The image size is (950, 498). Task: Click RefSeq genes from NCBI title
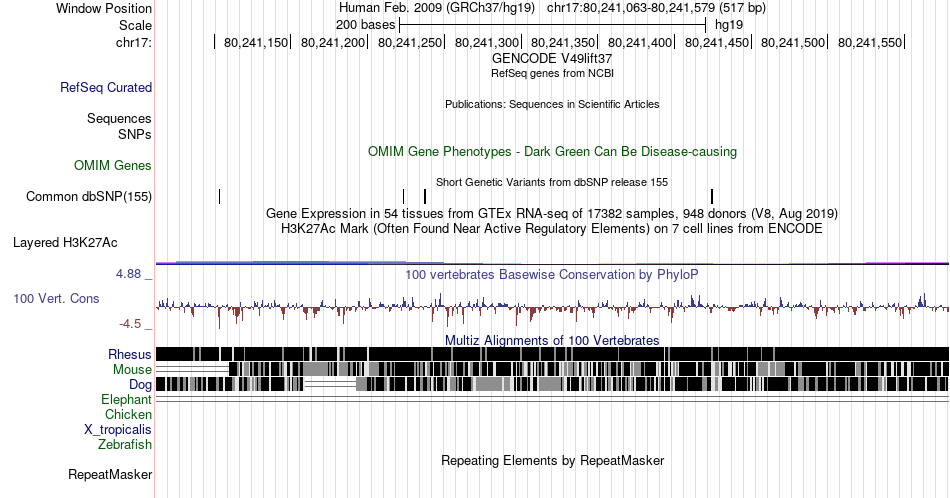pyautogui.click(x=552, y=73)
